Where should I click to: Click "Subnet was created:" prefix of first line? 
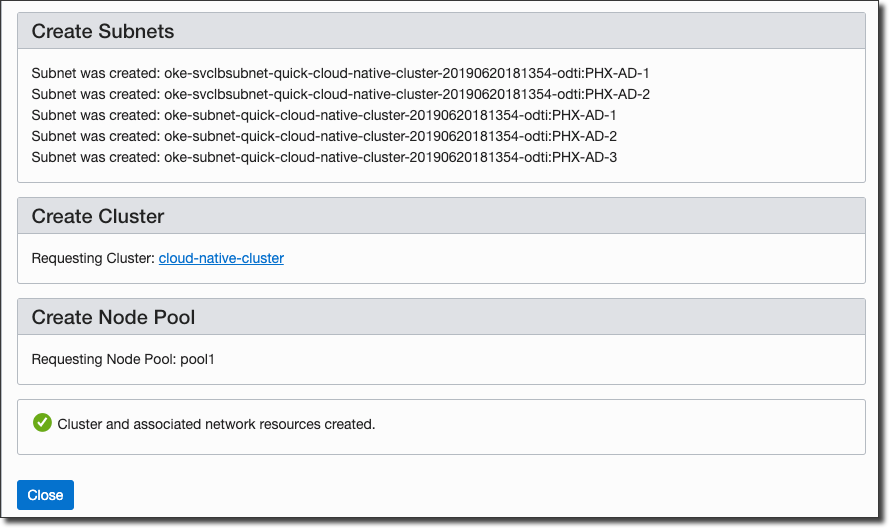95,73
